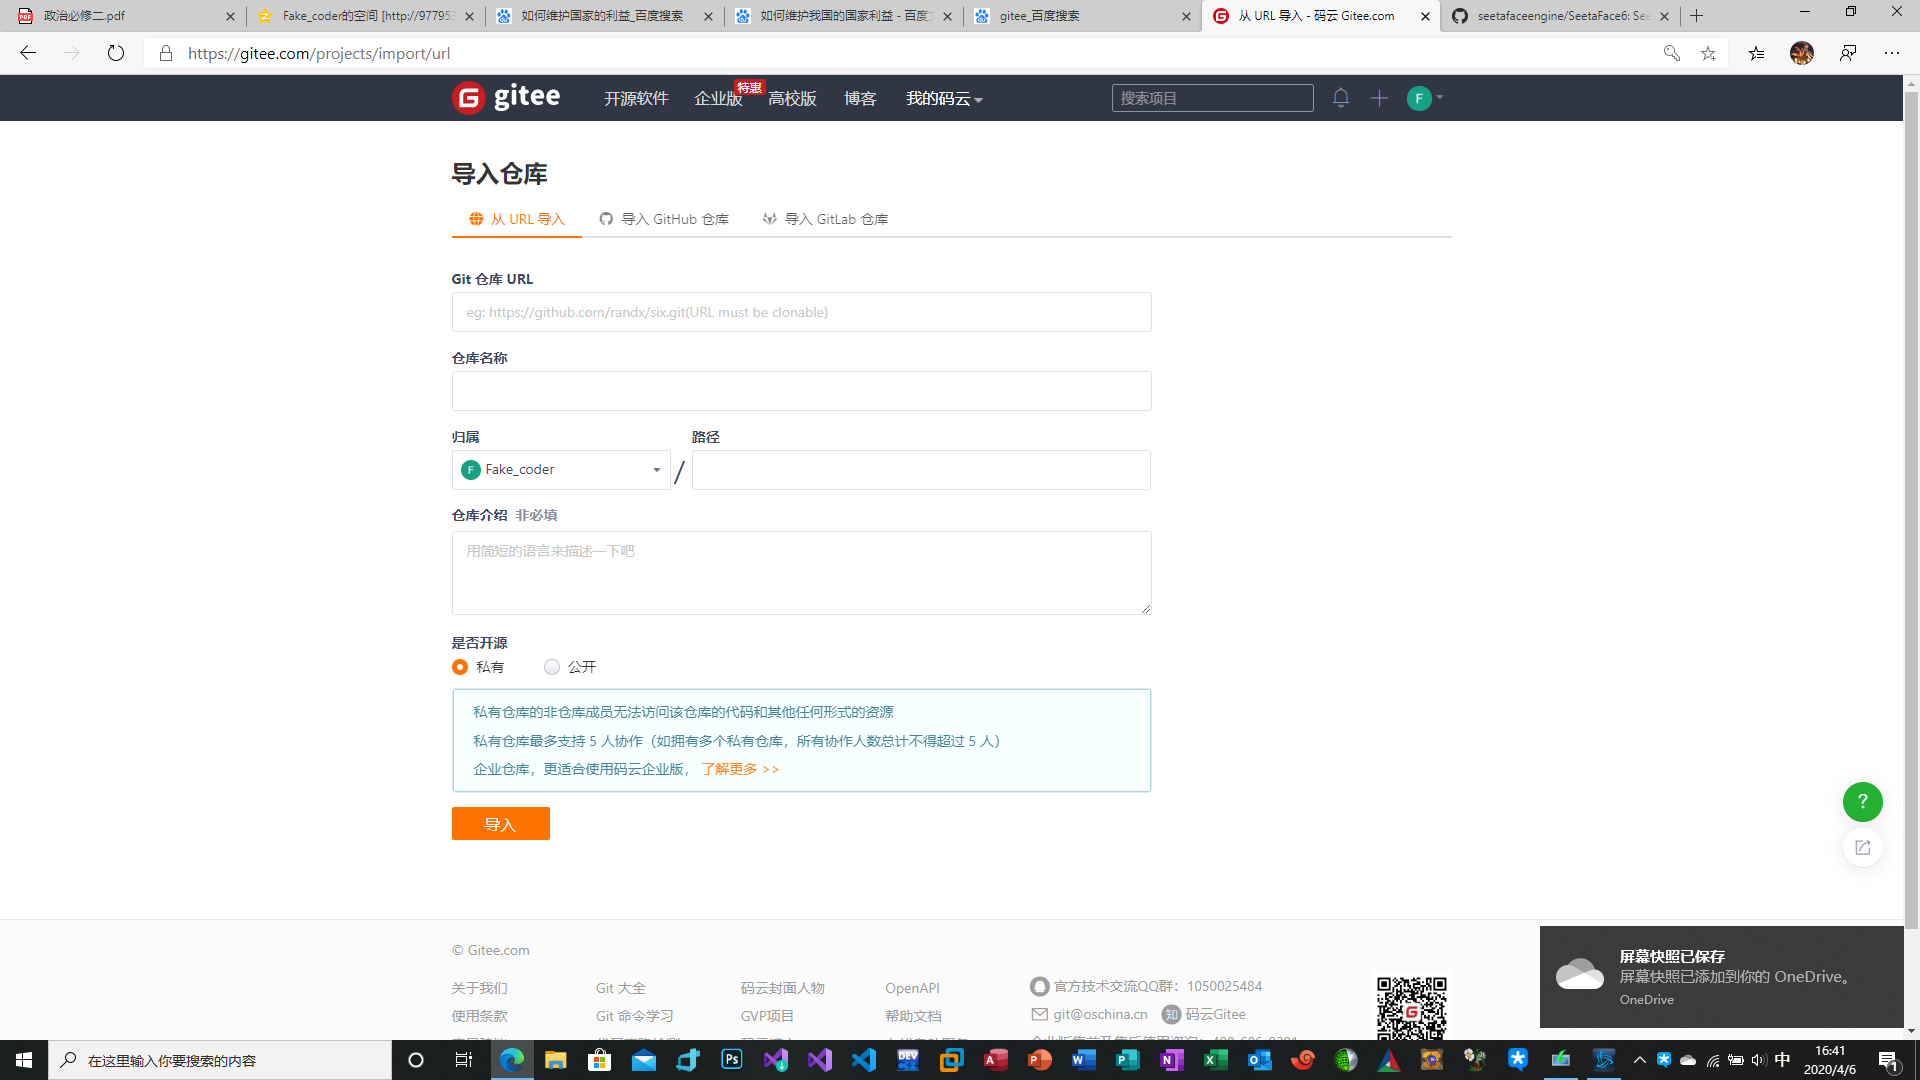Open the 了解更多 link about enterprise repos
Image resolution: width=1920 pixels, height=1080 pixels.
[x=739, y=769]
